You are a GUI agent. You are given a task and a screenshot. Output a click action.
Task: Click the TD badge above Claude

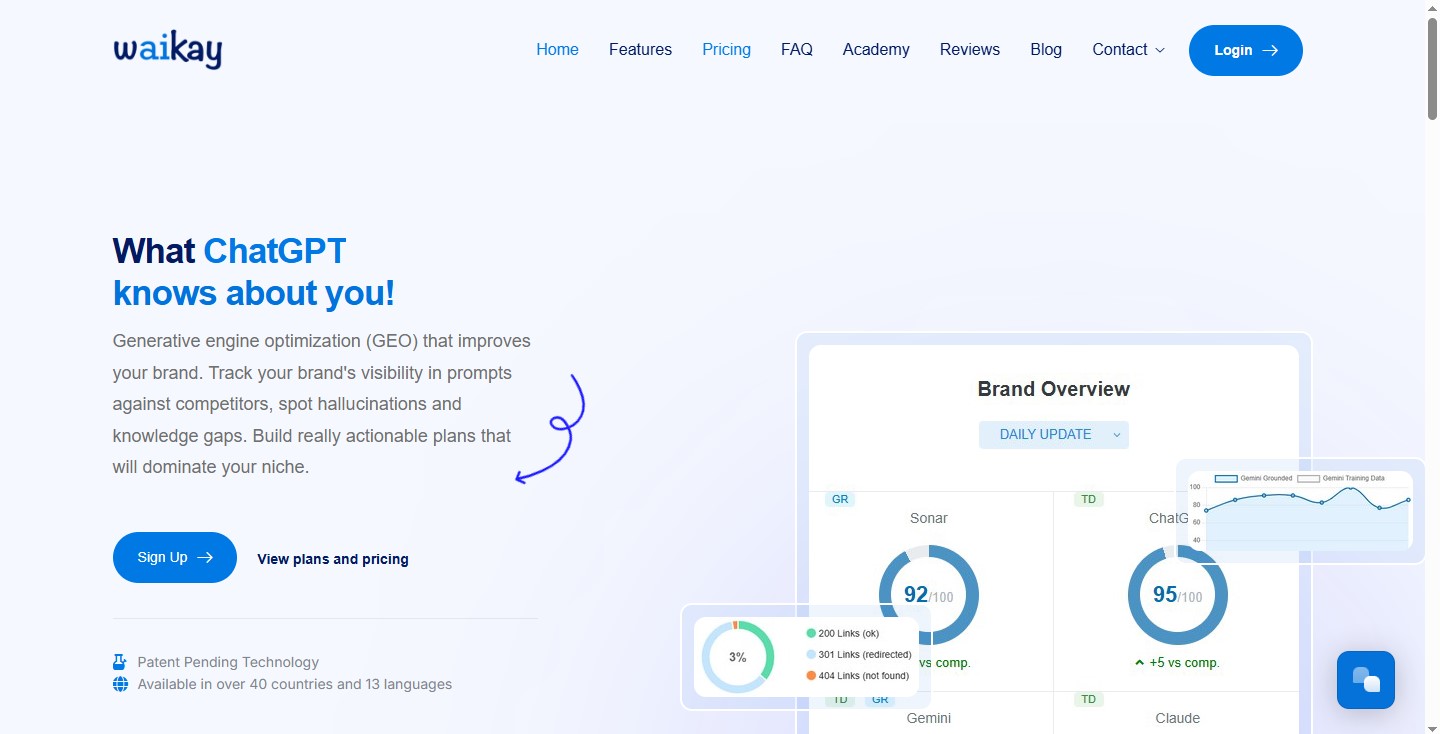[x=1088, y=699]
